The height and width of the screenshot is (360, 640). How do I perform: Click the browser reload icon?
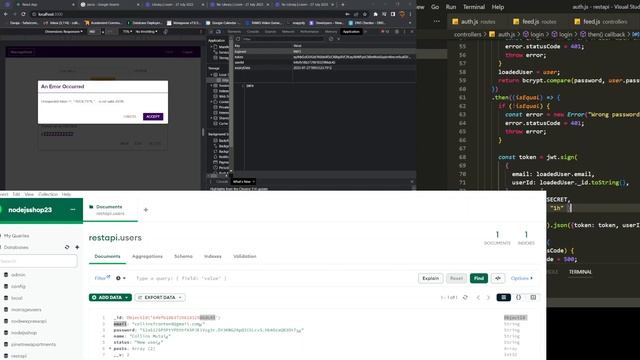[x=23, y=14]
